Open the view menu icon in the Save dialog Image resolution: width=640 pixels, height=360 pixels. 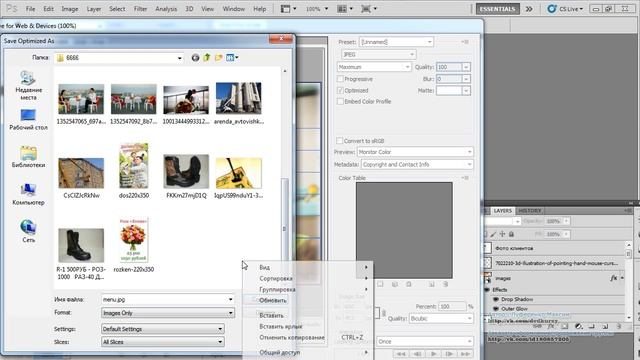(x=231, y=58)
